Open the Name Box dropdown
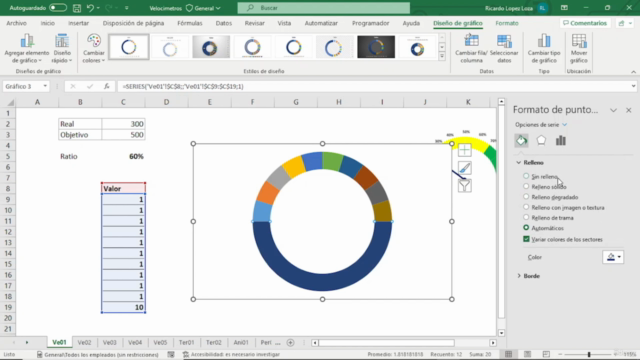Screen dimensions: 640x360 click(x=45, y=86)
